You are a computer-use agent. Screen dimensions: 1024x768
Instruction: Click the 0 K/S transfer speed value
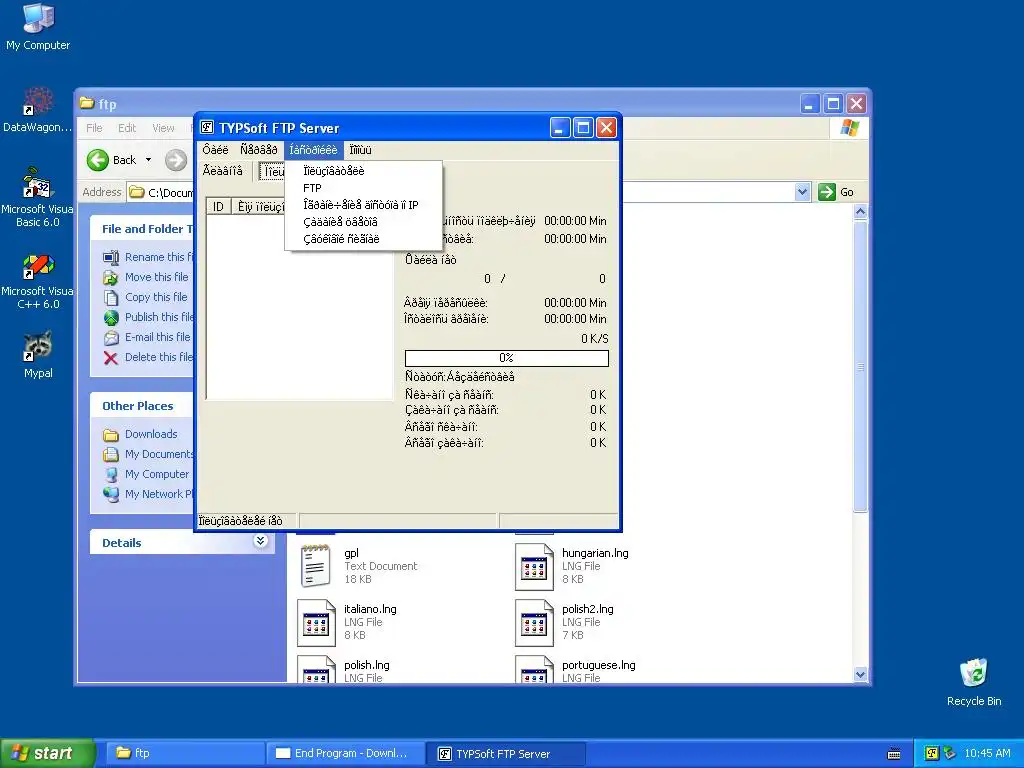(594, 339)
